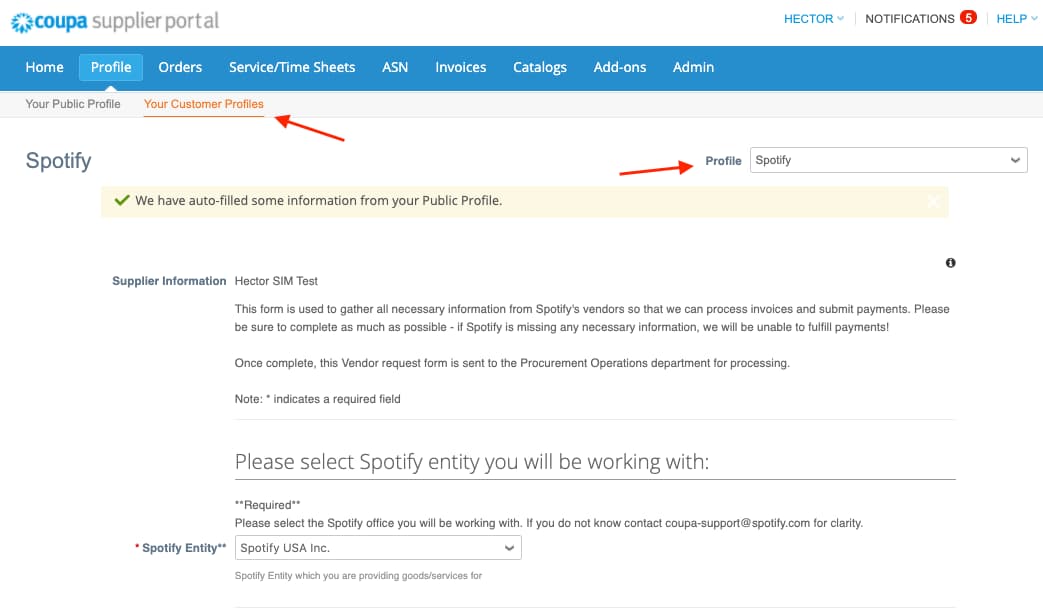The height and width of the screenshot is (609, 1043).
Task: Click the info icon above the form
Action: point(950,263)
